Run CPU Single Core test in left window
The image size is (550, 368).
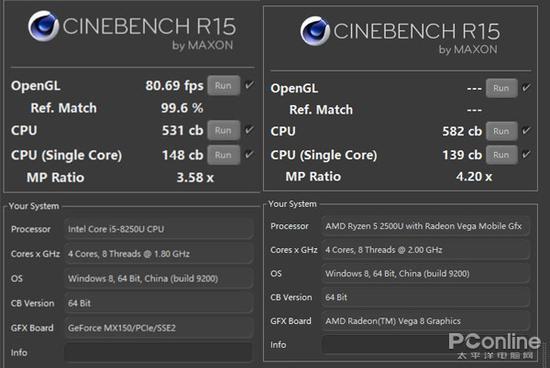click(x=223, y=155)
